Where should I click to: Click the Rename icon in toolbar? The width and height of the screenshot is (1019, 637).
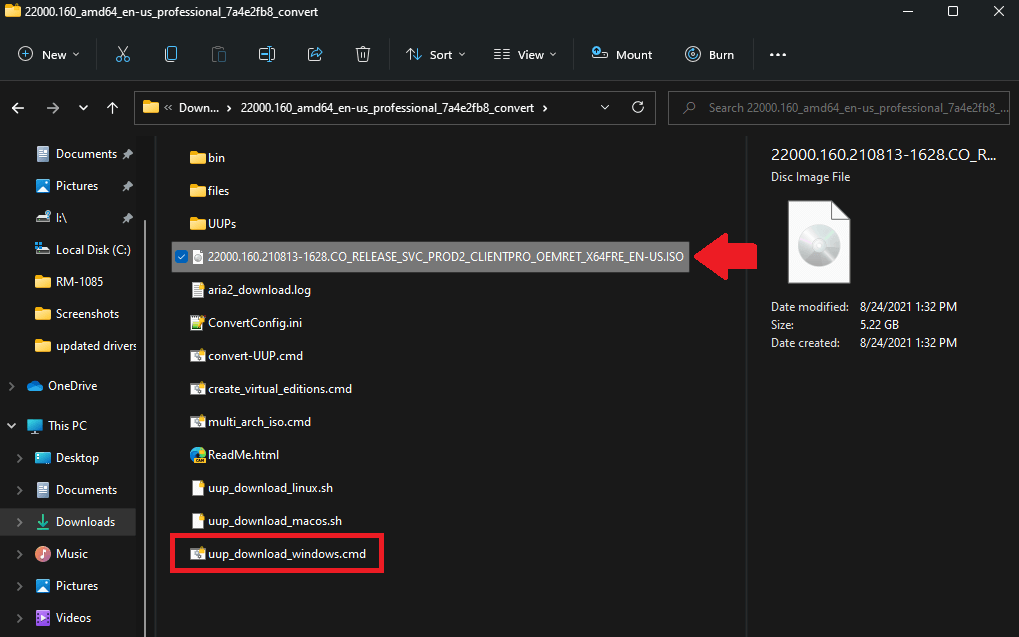pos(266,55)
